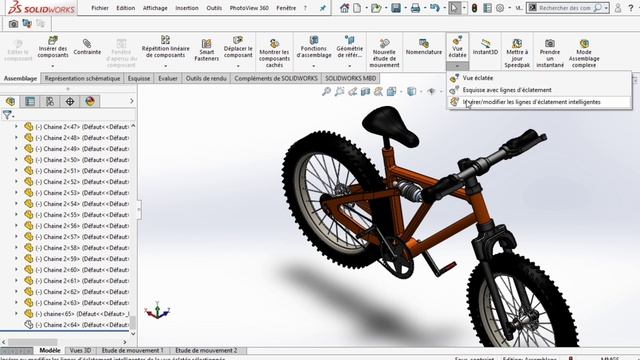
Task: Expand Vue éclatée dropdown arrow
Action: [x=457, y=66]
